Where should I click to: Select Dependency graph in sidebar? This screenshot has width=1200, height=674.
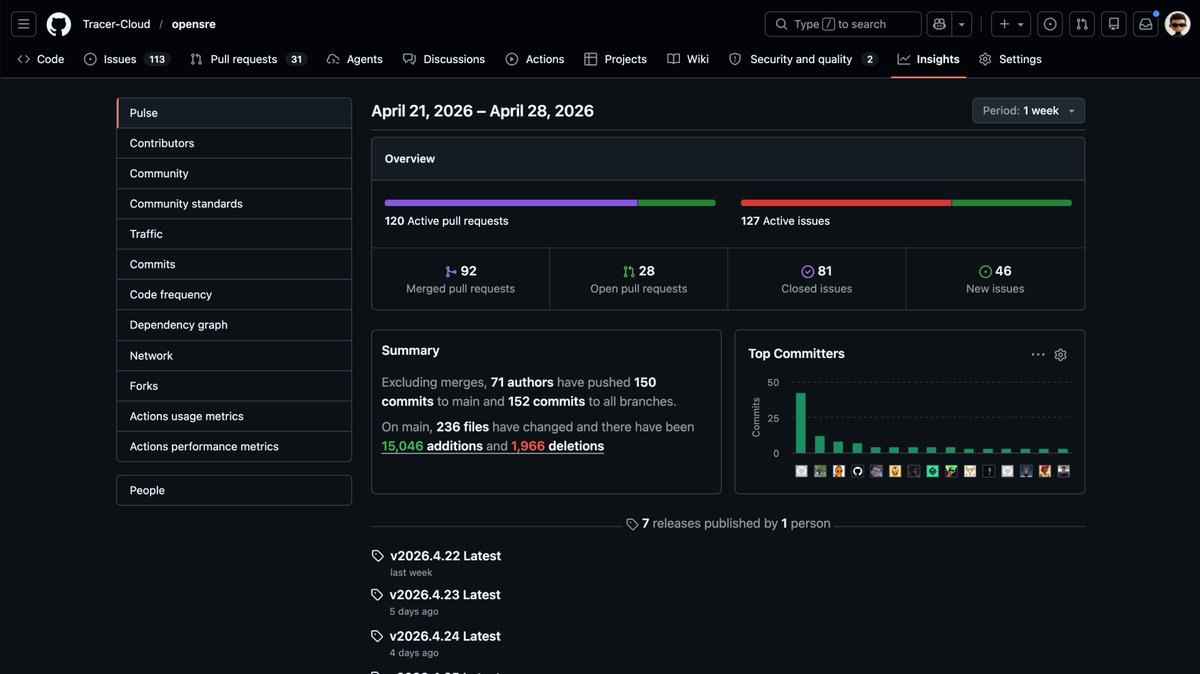pyautogui.click(x=234, y=325)
